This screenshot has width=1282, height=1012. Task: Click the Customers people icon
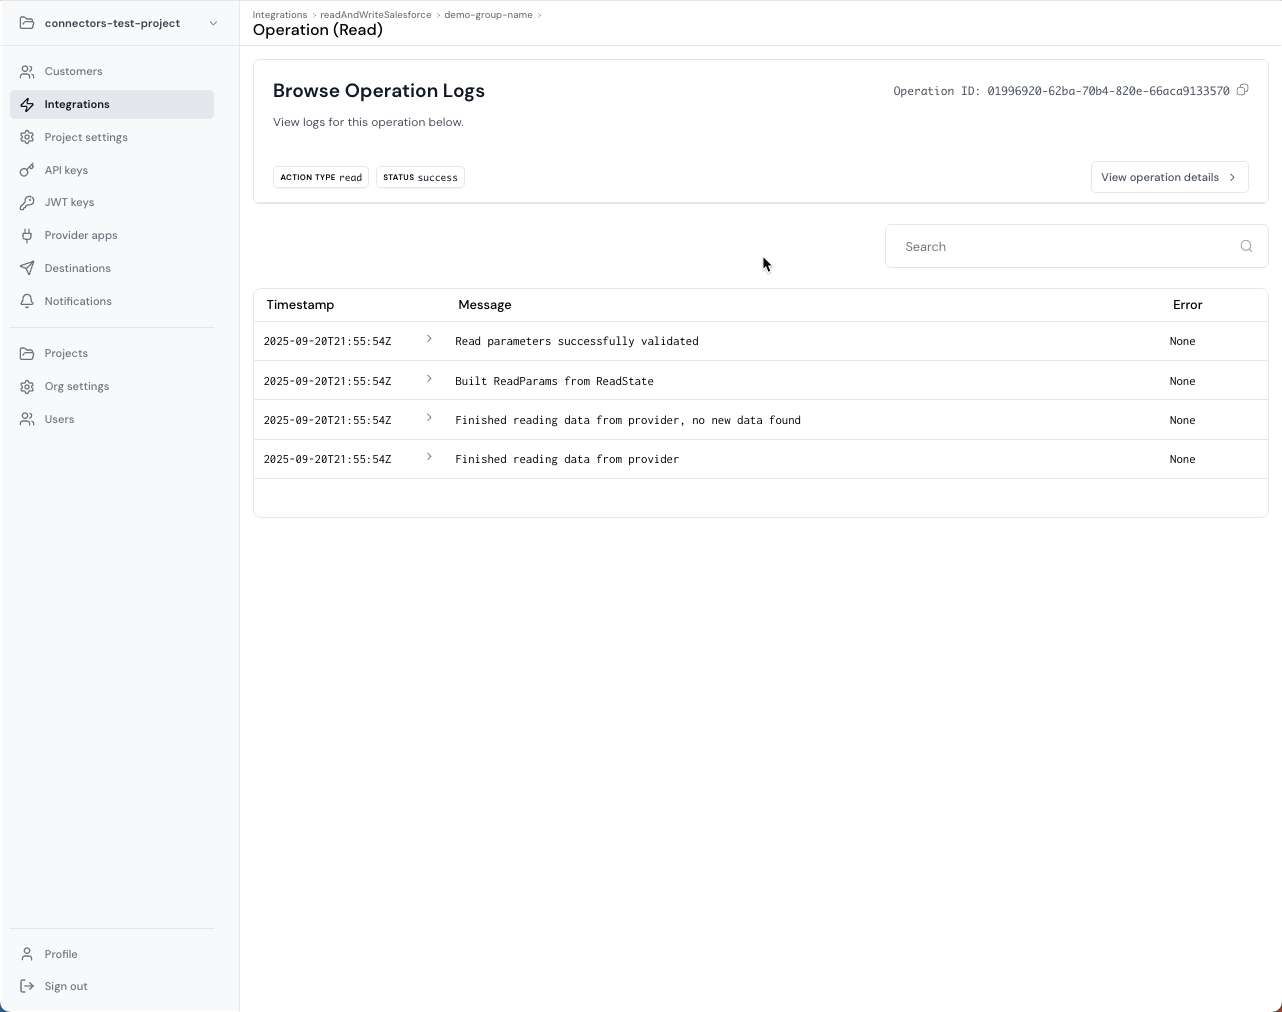[27, 72]
